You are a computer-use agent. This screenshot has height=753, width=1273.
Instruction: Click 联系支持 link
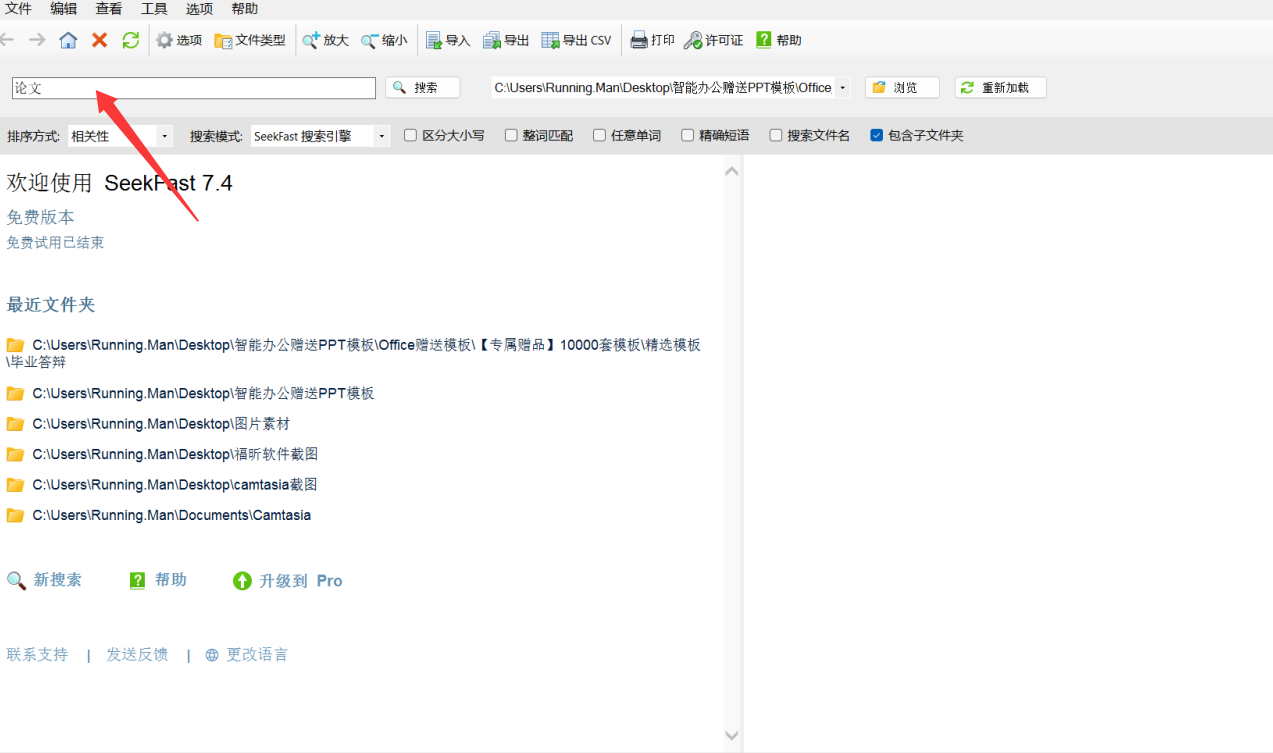point(37,655)
